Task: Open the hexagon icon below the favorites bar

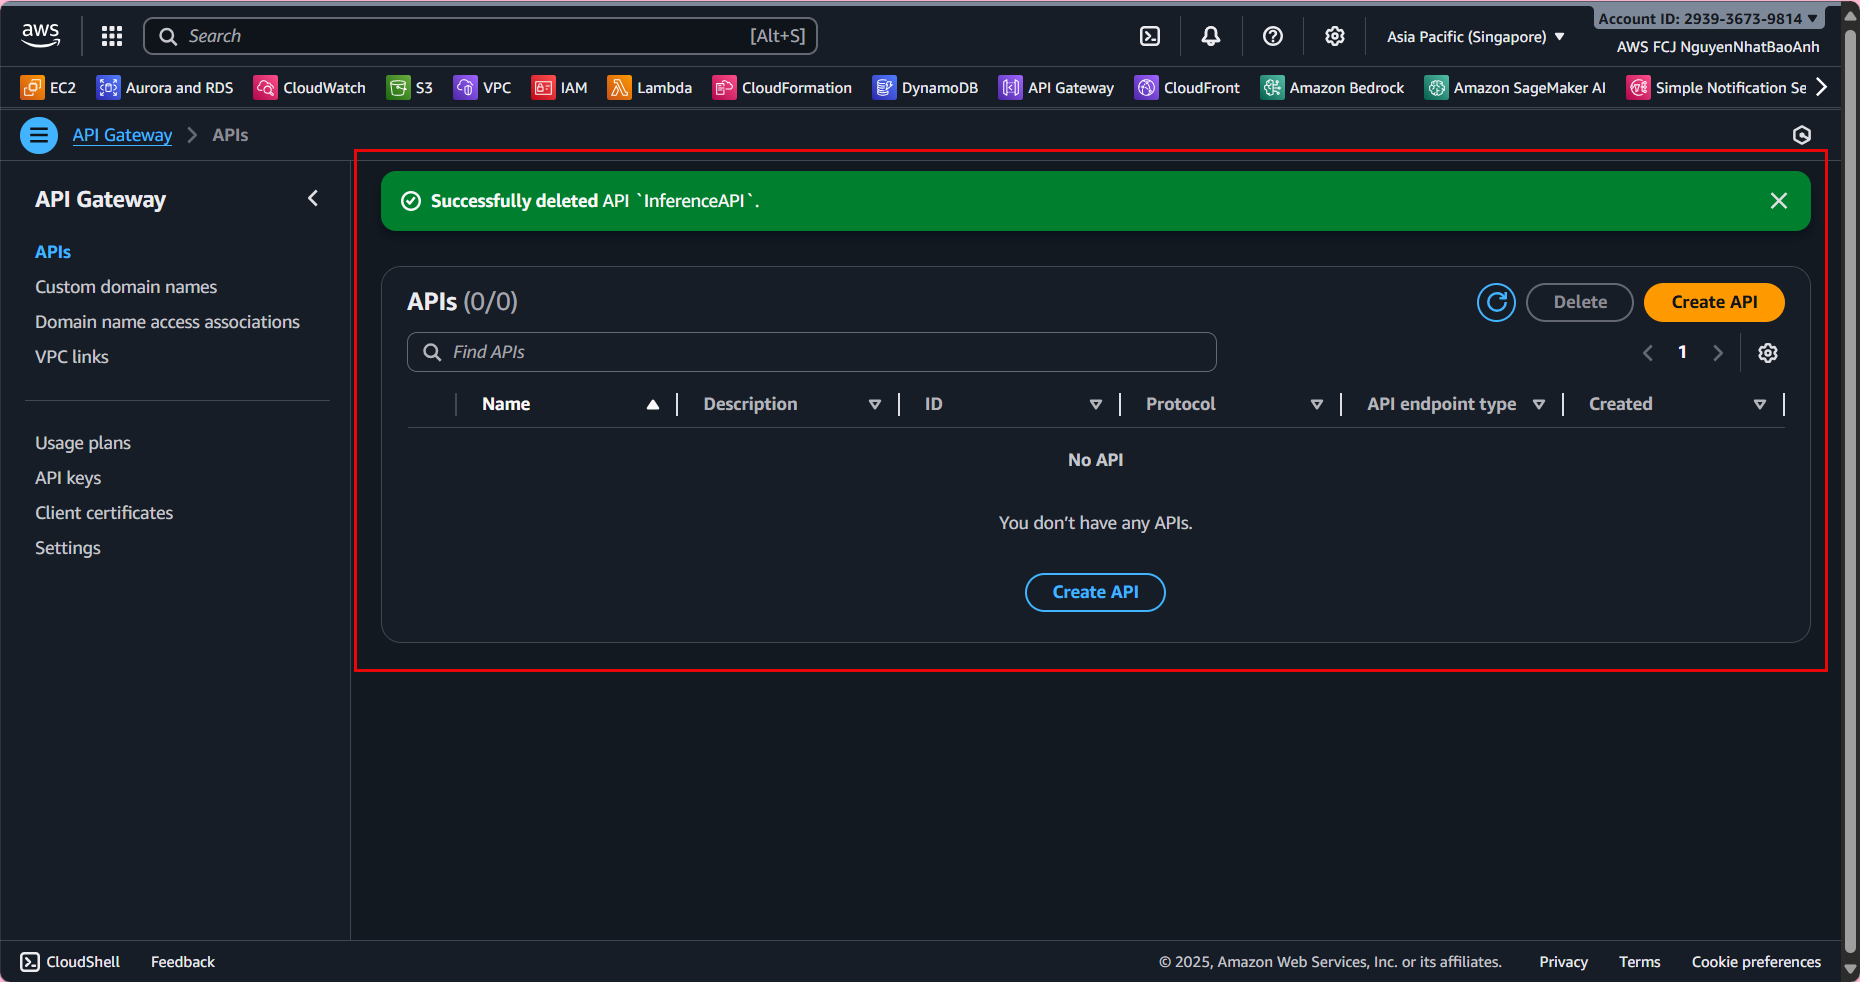Action: (1802, 135)
